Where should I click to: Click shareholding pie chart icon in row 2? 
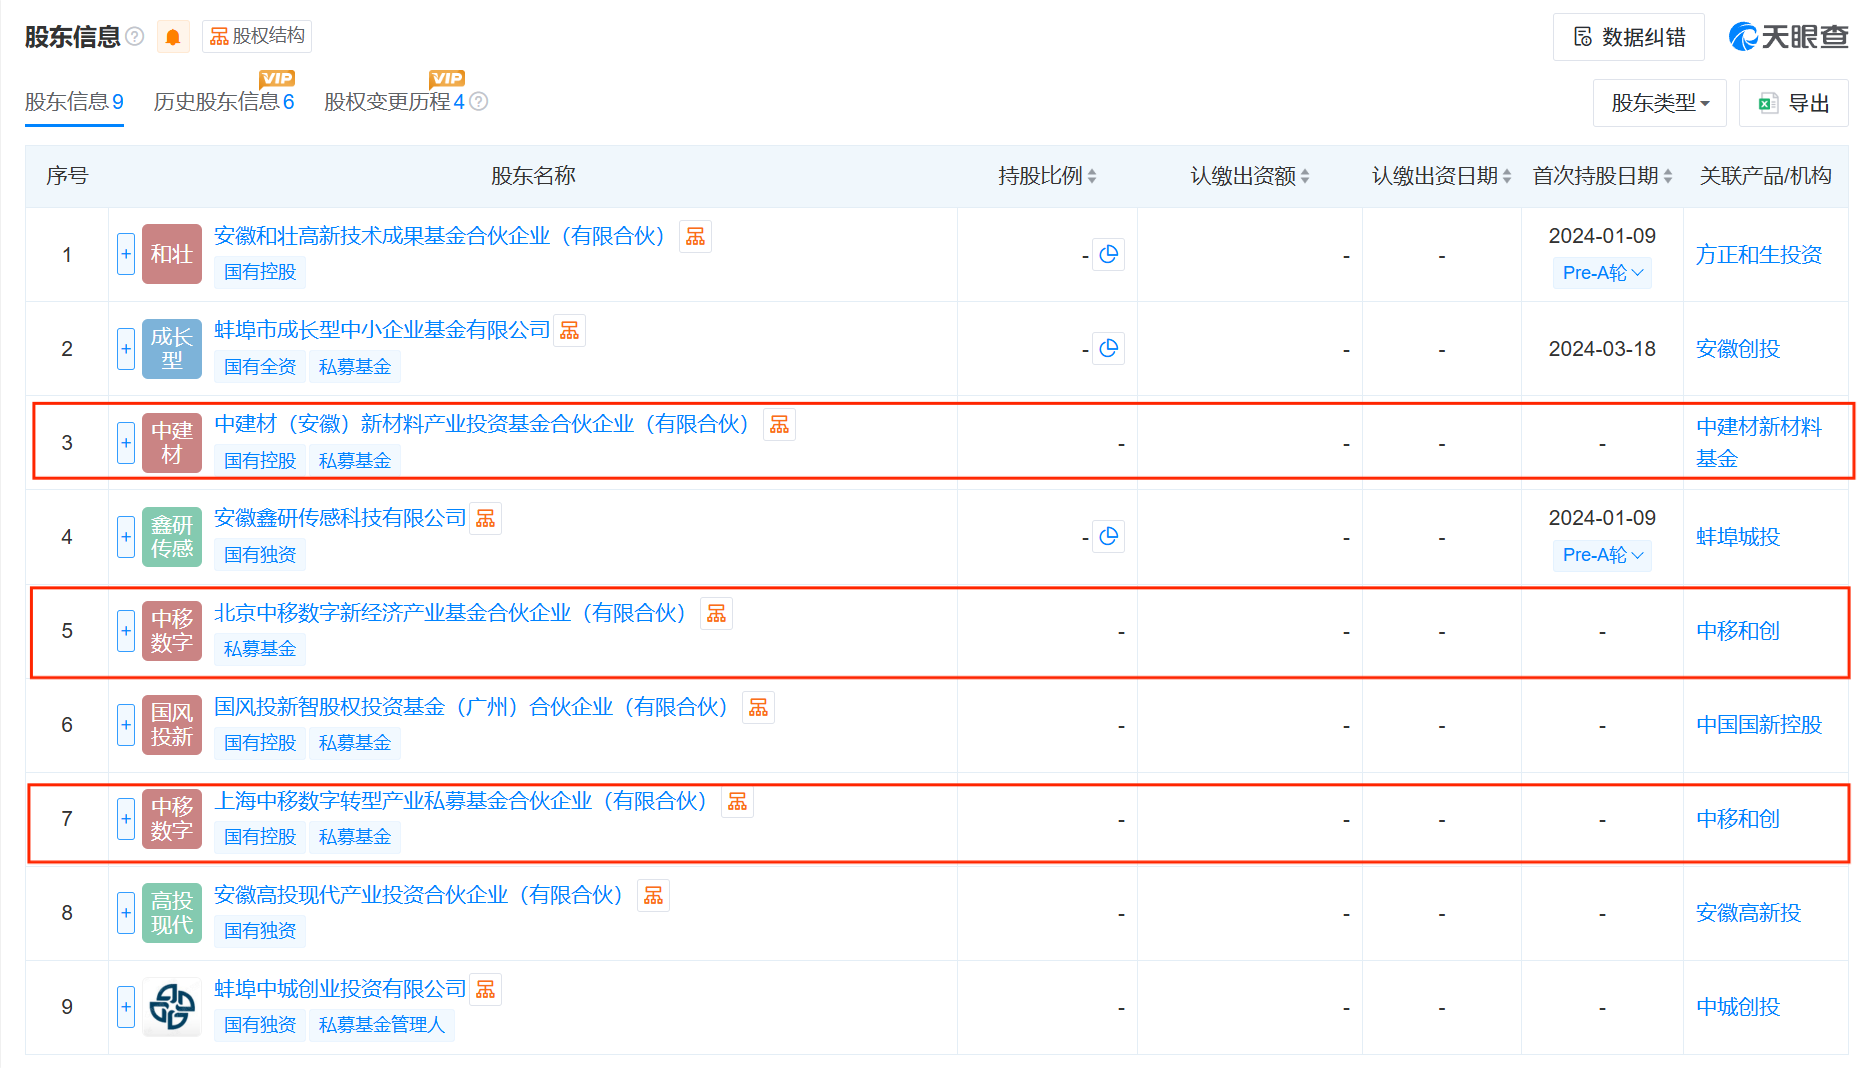coord(1108,349)
